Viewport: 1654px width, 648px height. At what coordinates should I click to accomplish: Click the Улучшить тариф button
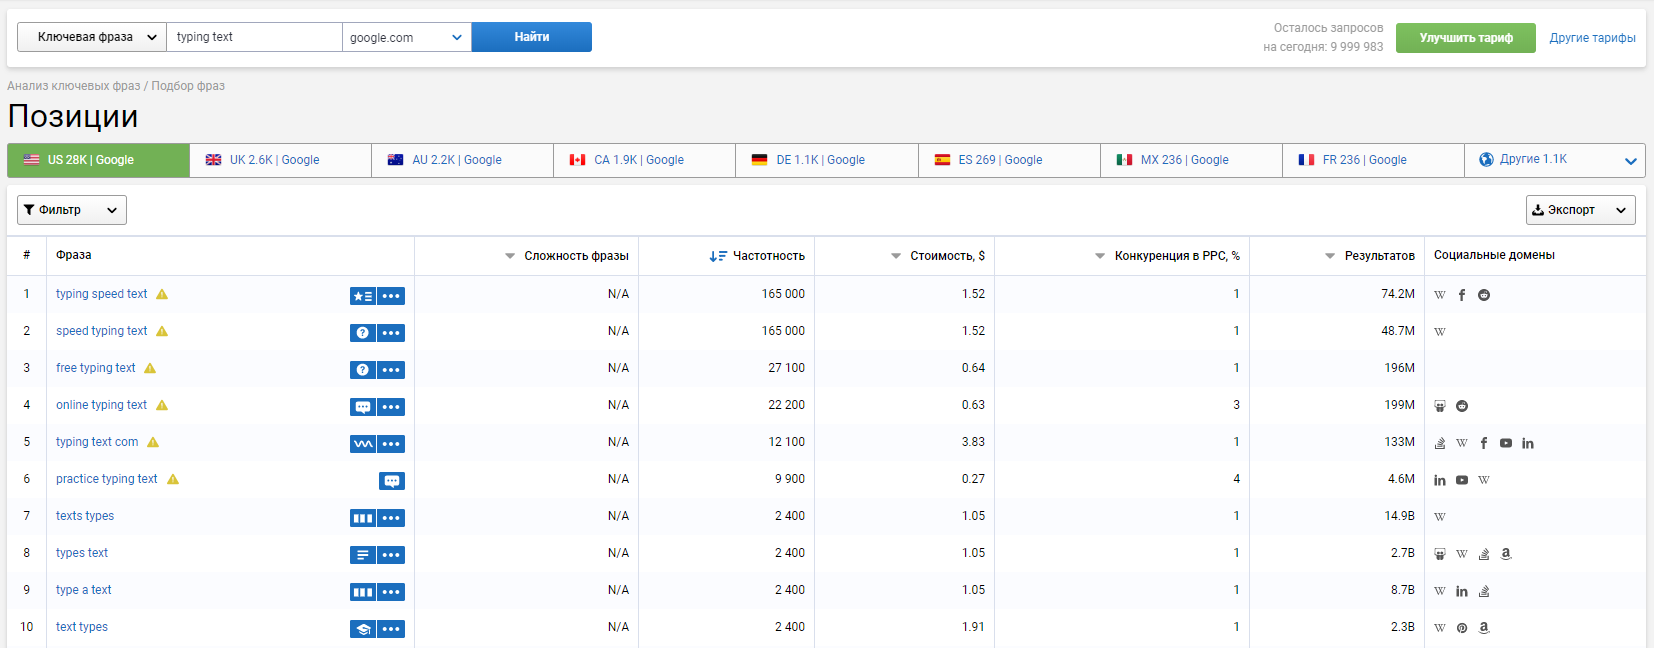pyautogui.click(x=1465, y=38)
